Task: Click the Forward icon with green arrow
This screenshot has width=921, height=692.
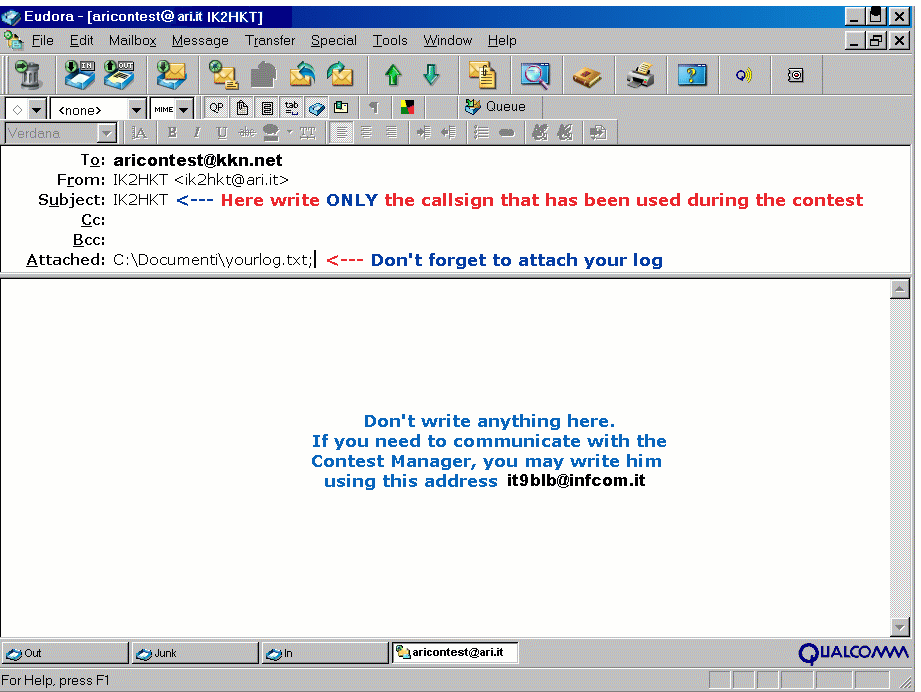Action: [x=341, y=75]
